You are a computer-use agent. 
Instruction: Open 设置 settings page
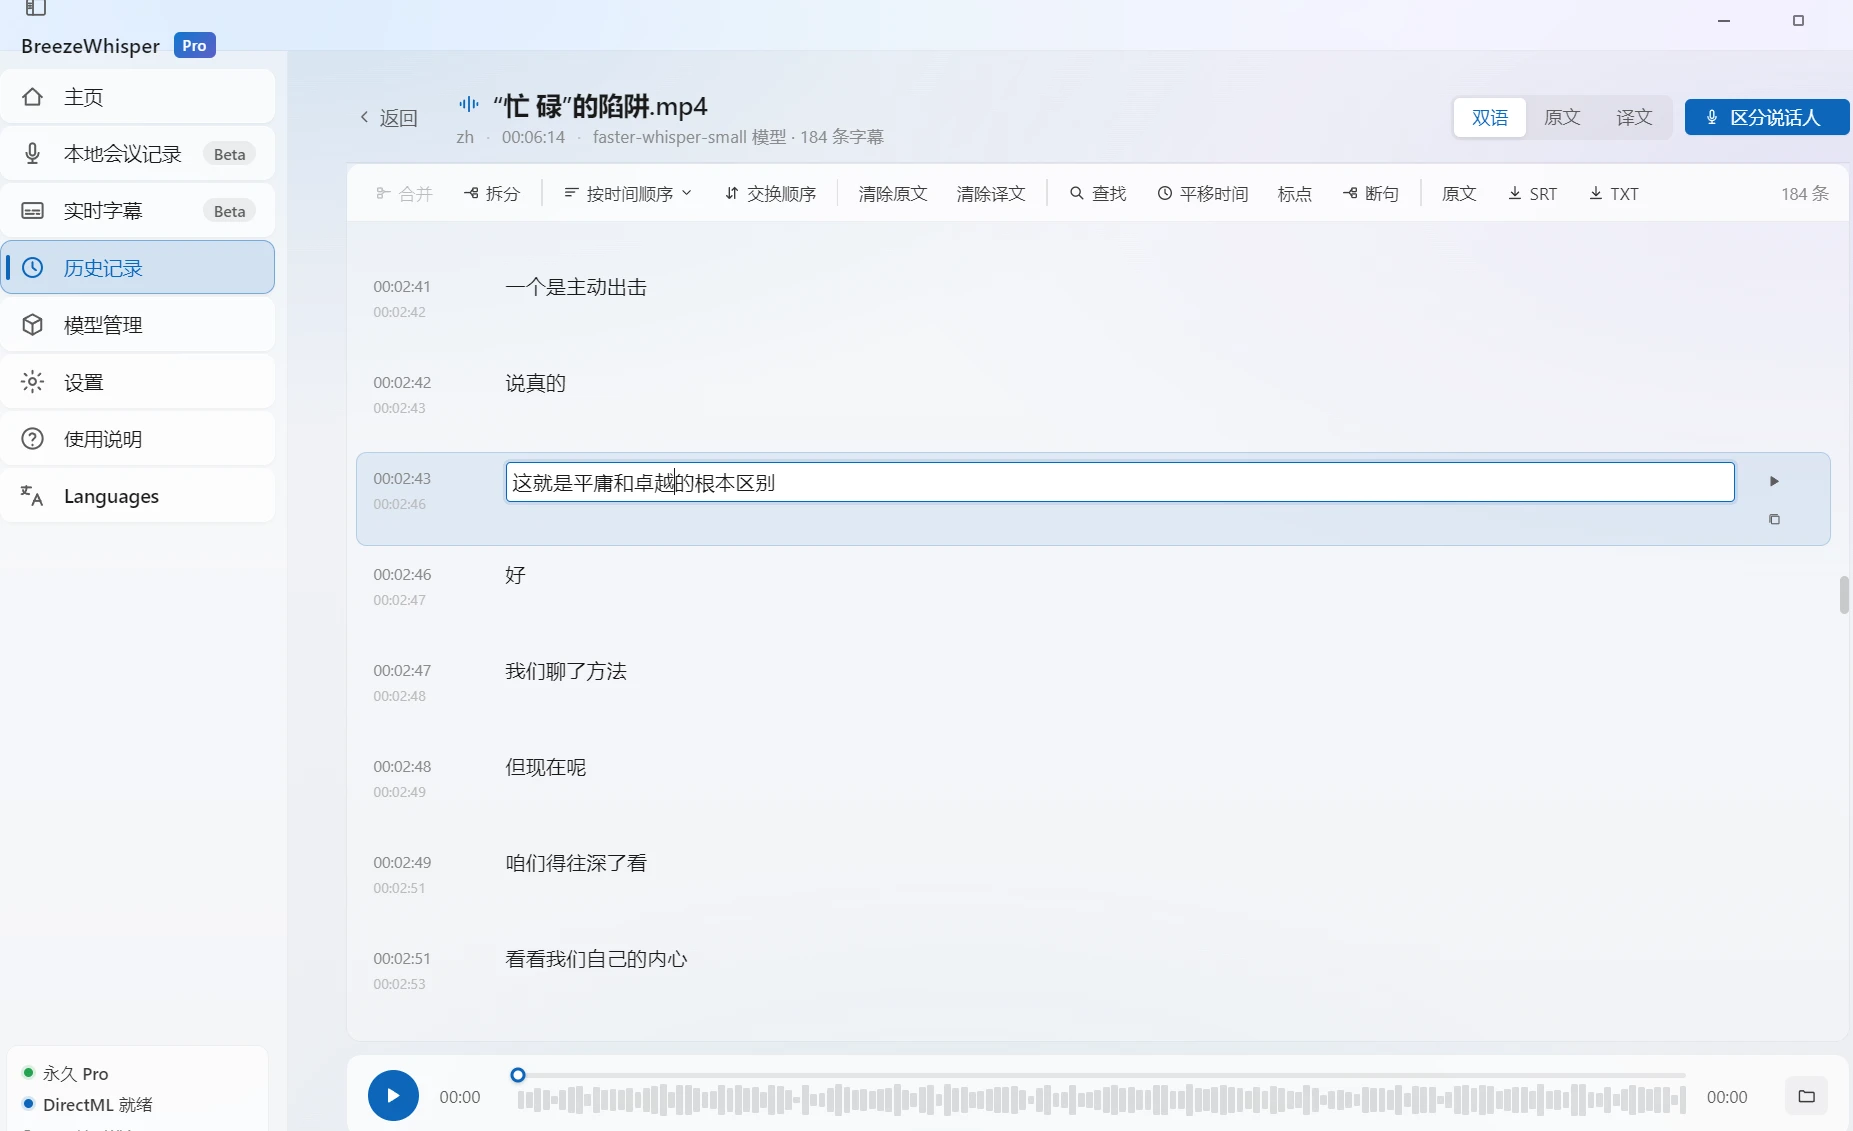tap(138, 382)
